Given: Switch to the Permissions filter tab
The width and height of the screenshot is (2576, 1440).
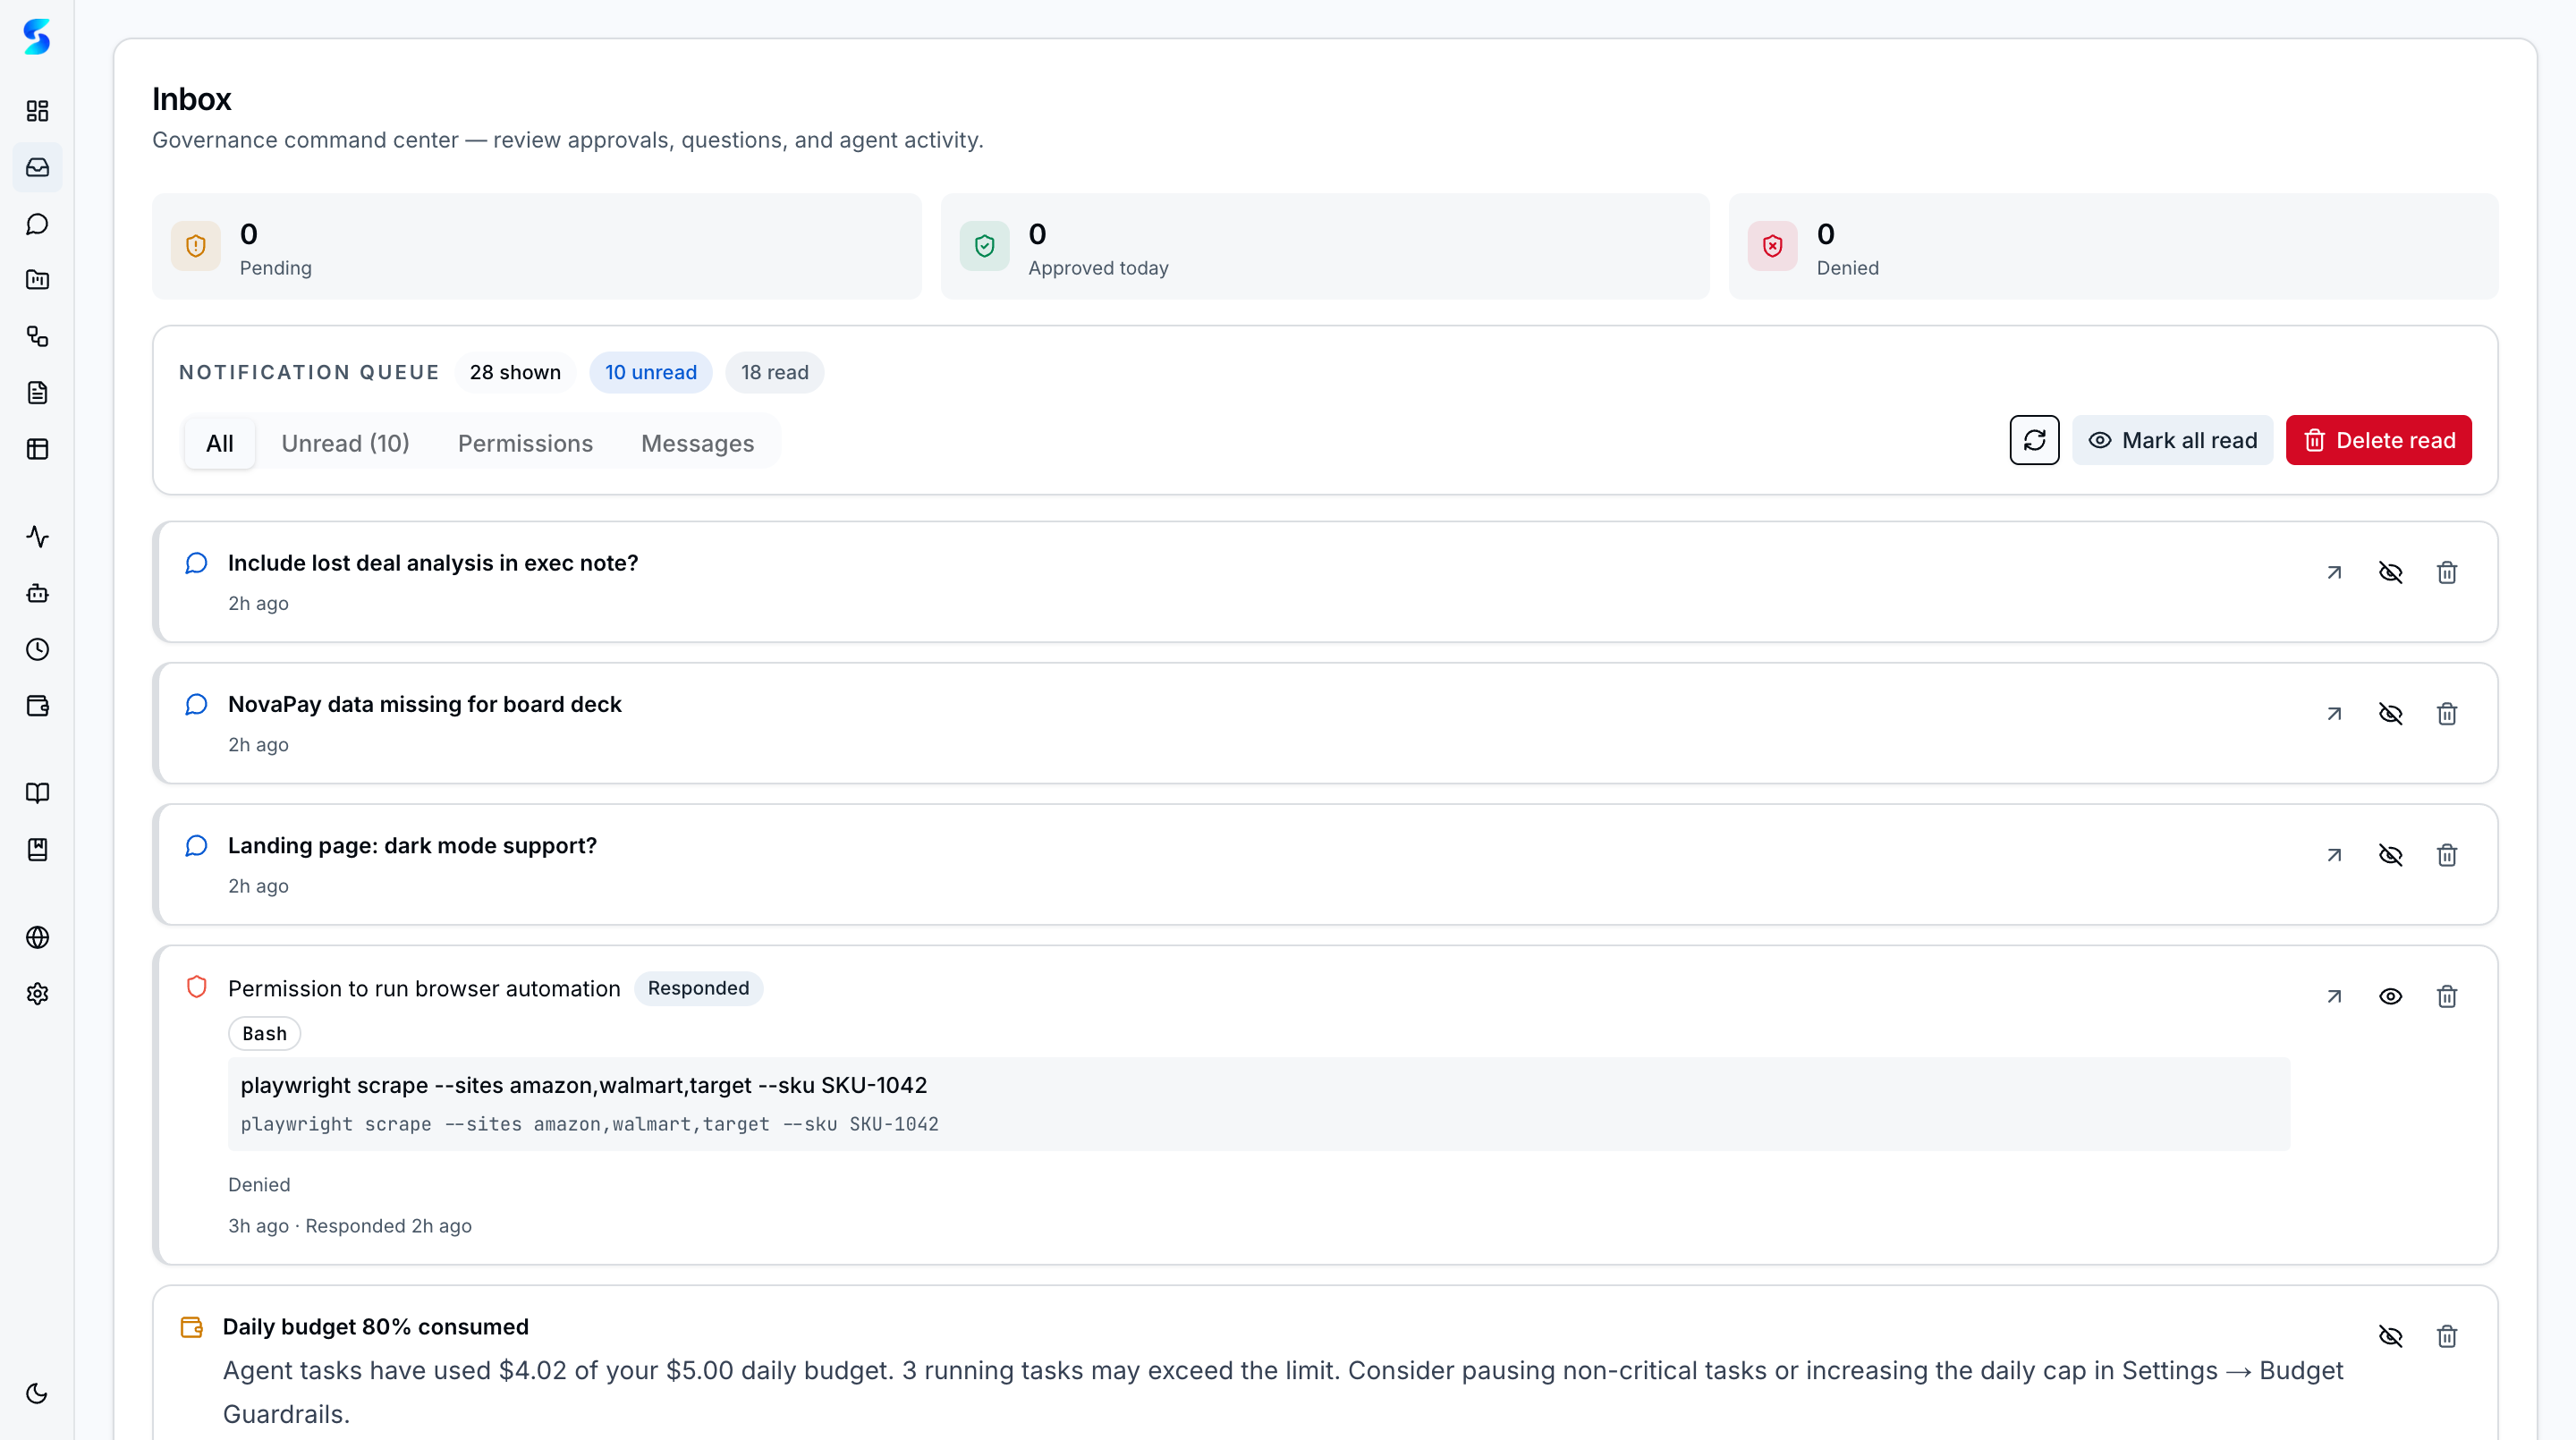Looking at the screenshot, I should pyautogui.click(x=525, y=443).
